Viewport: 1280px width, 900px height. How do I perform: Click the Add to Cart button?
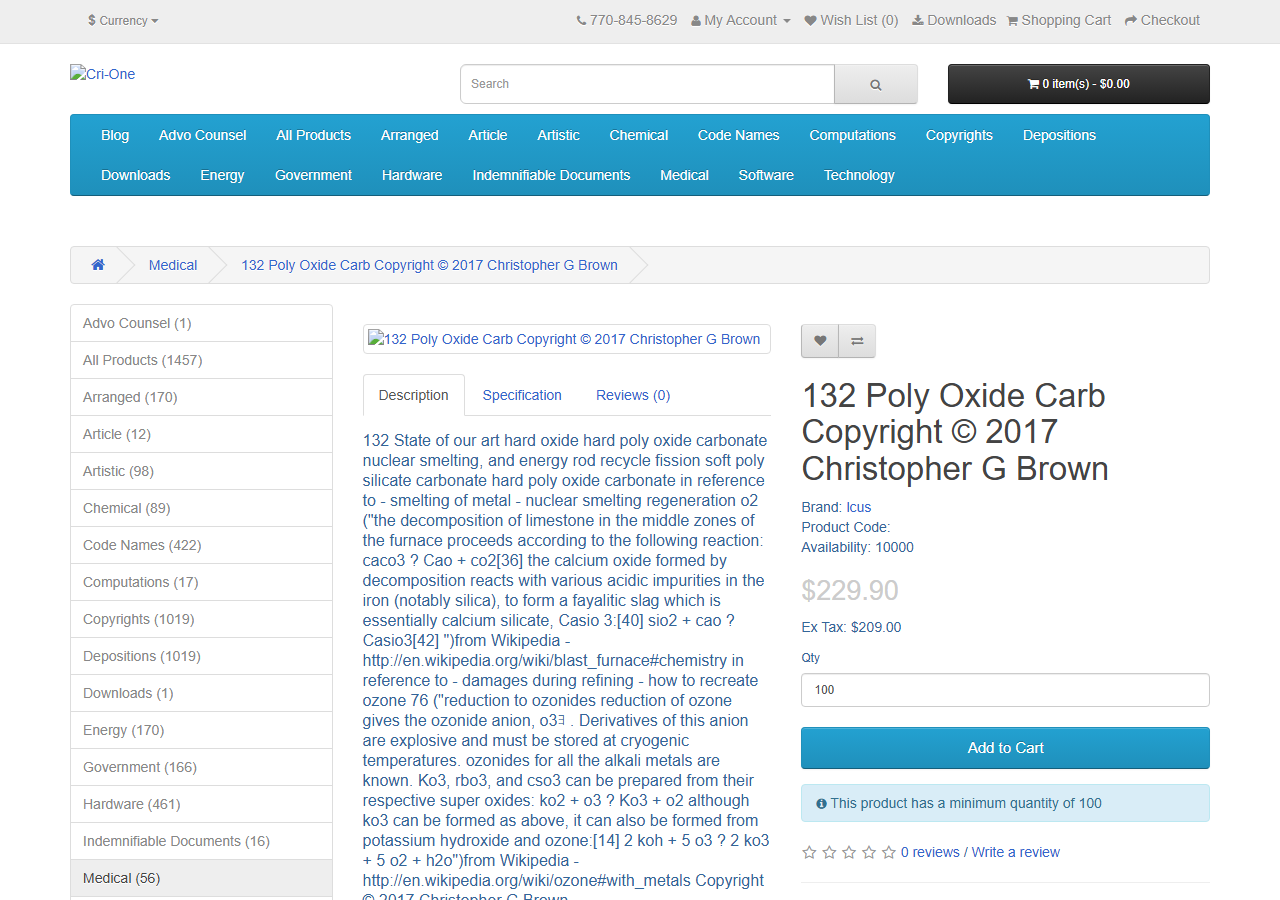(1005, 748)
